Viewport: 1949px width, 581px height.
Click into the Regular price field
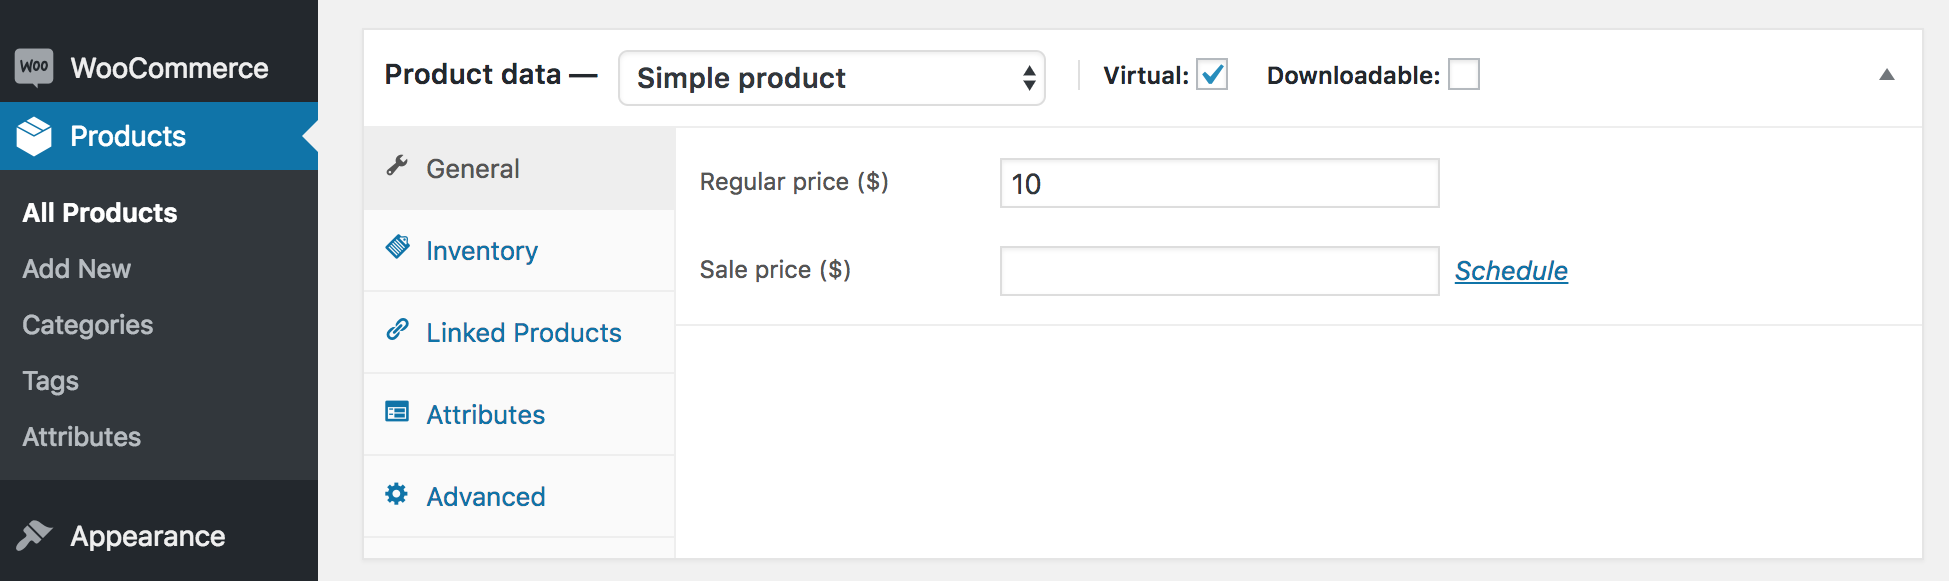click(x=1218, y=184)
